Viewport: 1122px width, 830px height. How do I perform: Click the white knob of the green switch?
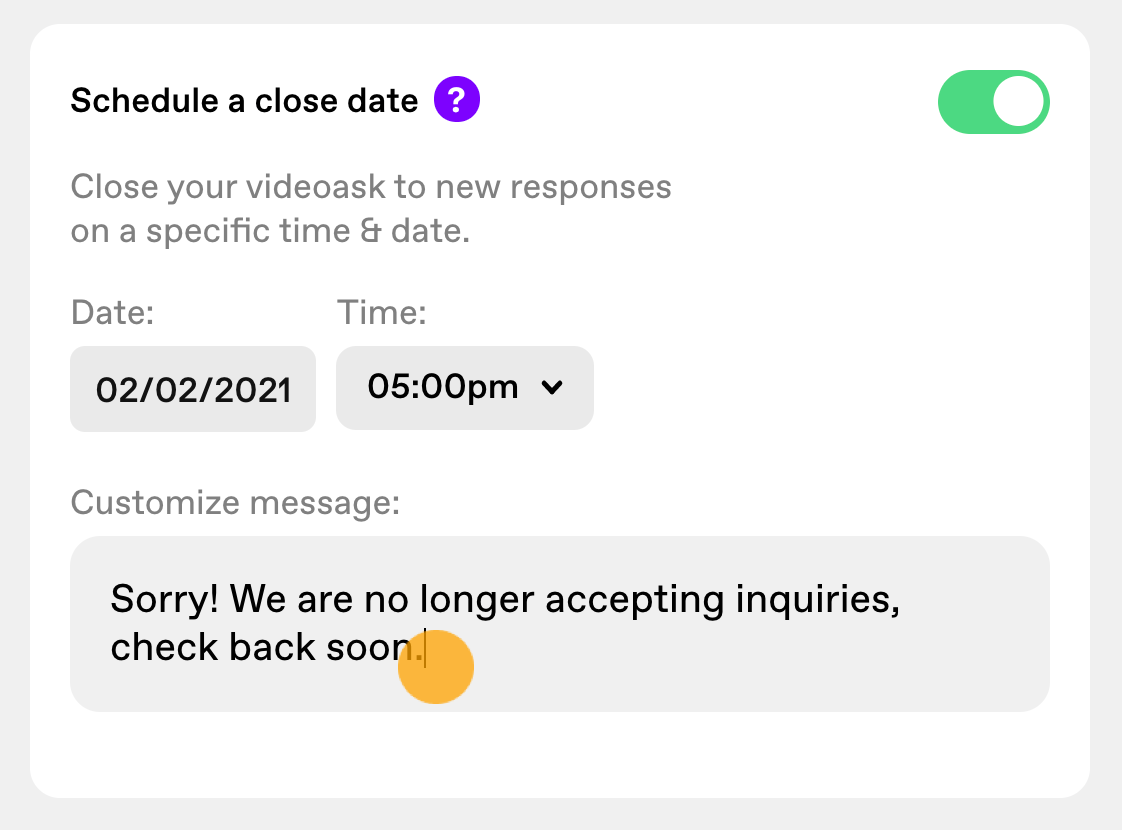tap(1018, 102)
